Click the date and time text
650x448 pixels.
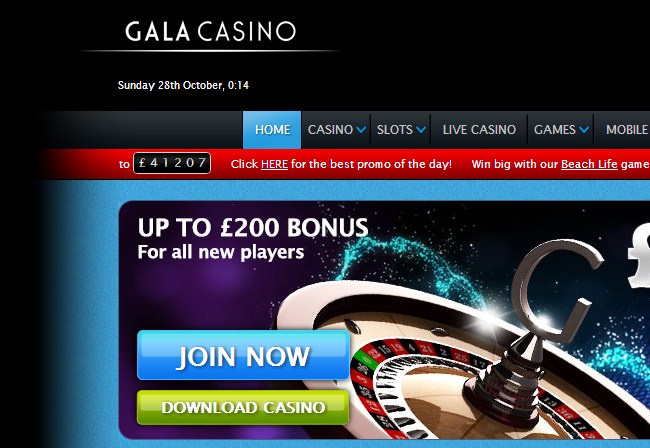[183, 85]
